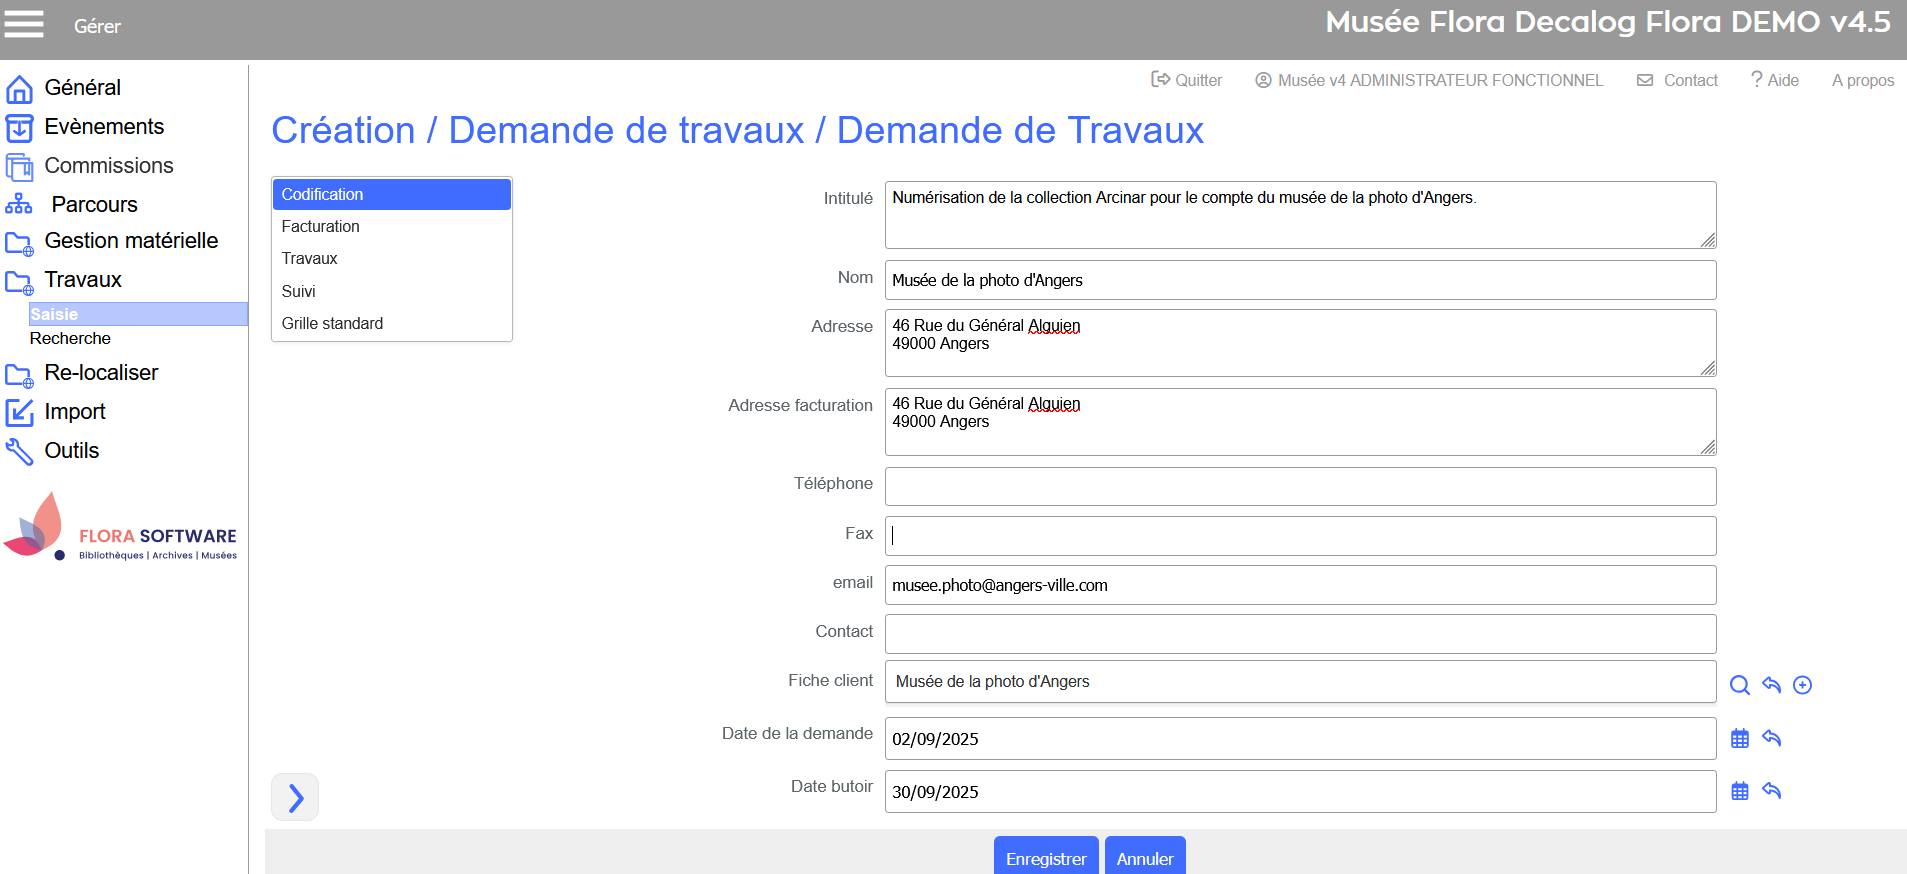The height and width of the screenshot is (874, 1907).
Task: Click into the Téléphone input field
Action: 1300,486
